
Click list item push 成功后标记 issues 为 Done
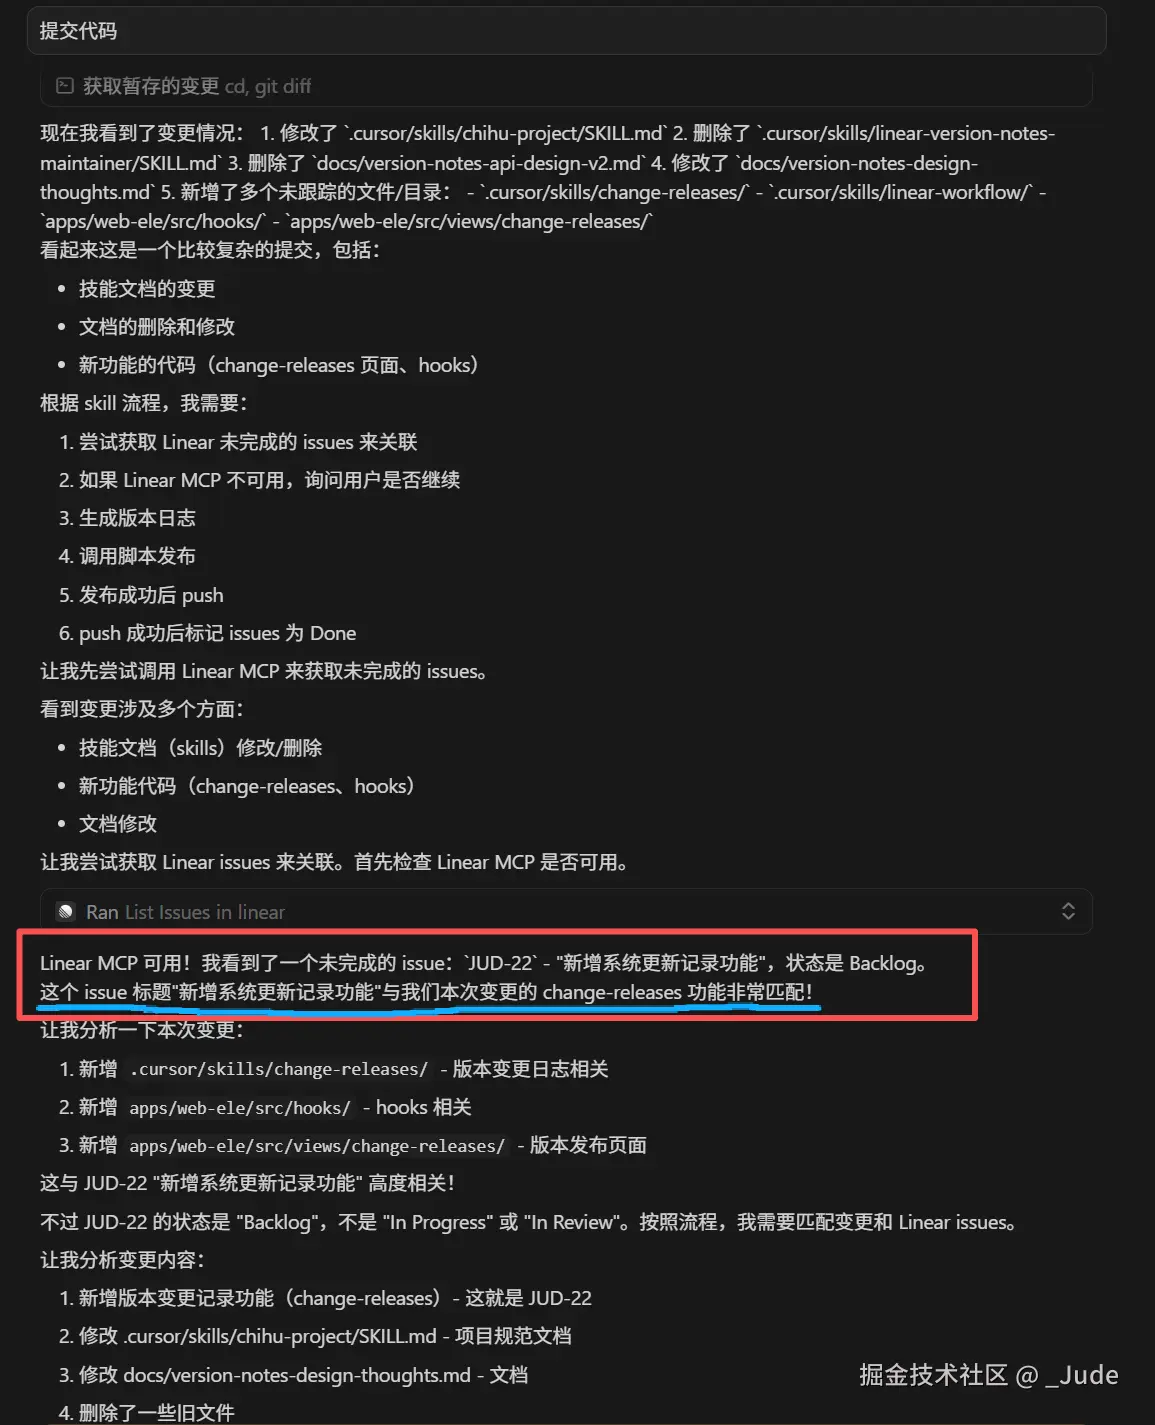[207, 633]
